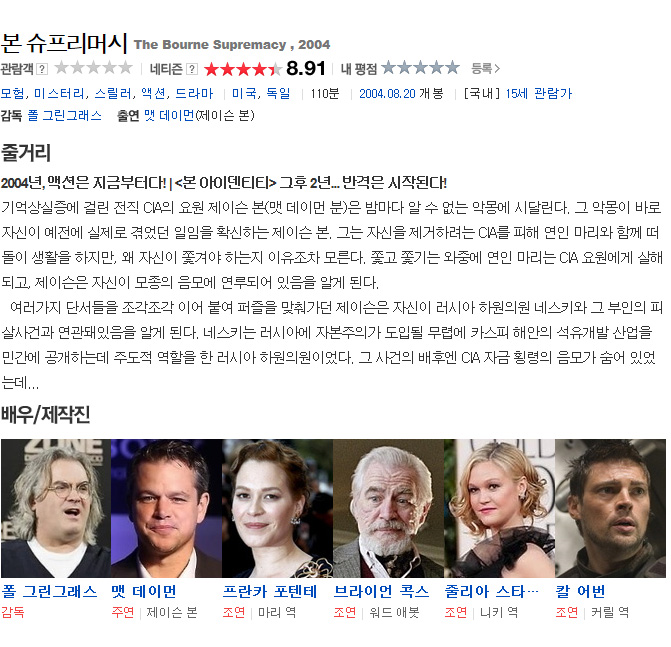The image size is (671, 647).
Task: Open the 프란카 포텐테 name link under the photo
Action: 270,591
